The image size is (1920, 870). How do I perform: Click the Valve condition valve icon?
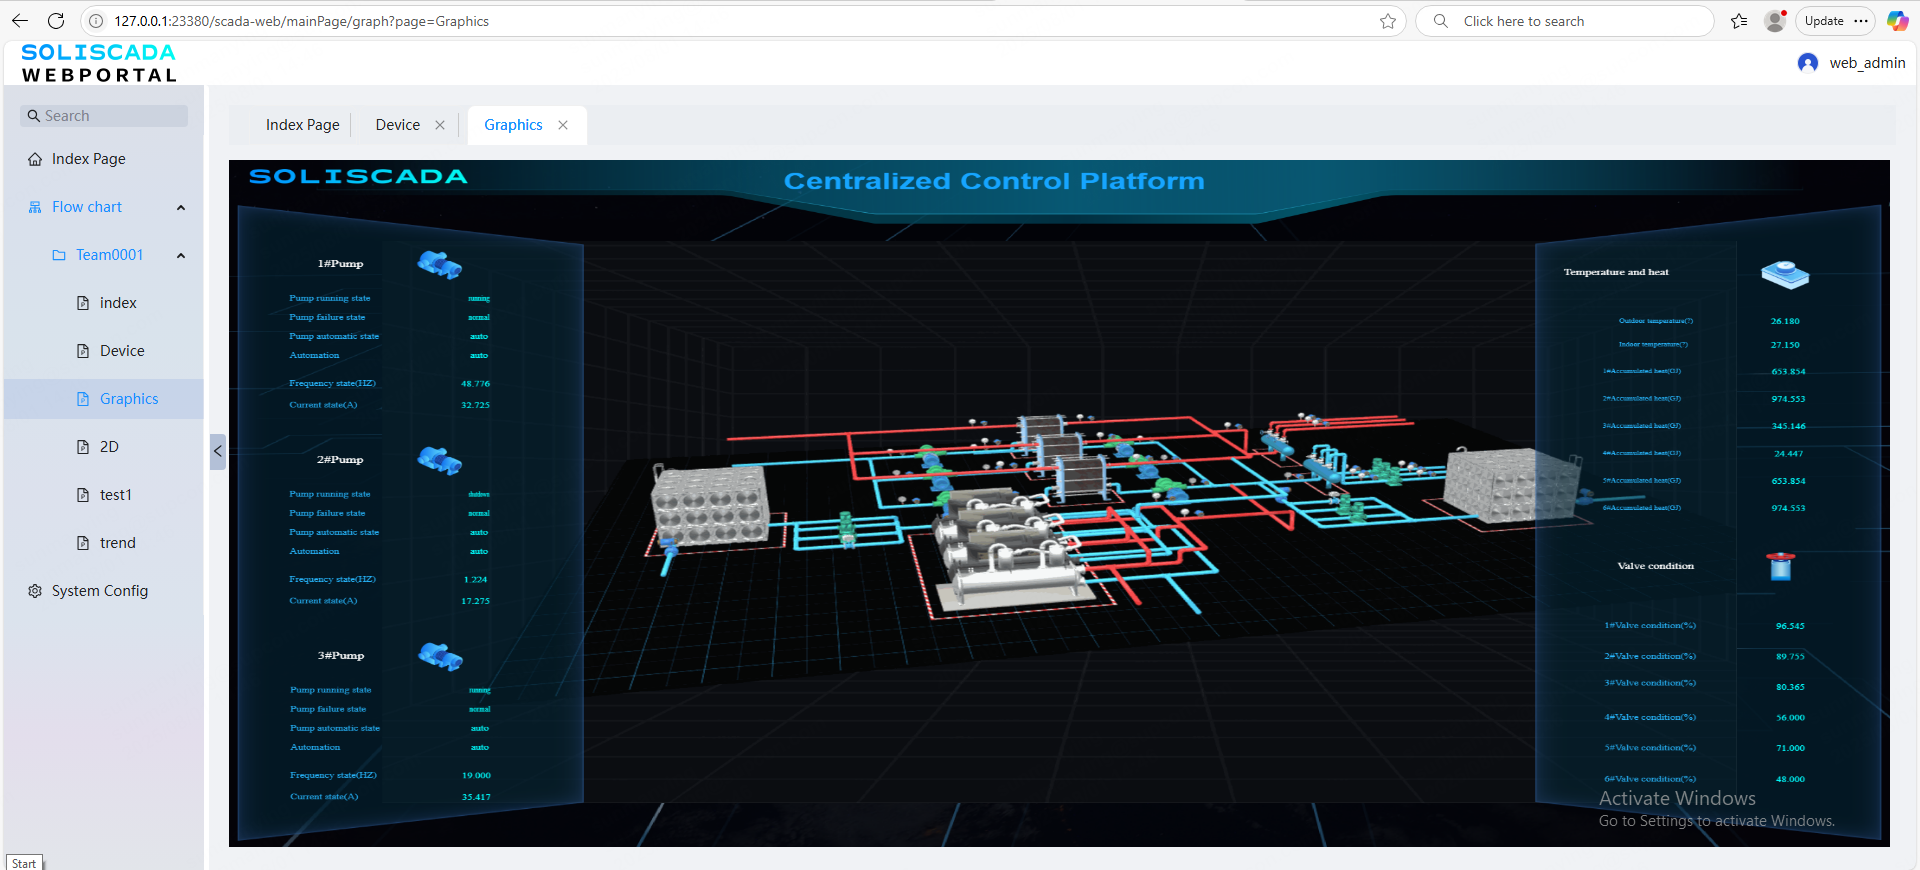coord(1781,567)
